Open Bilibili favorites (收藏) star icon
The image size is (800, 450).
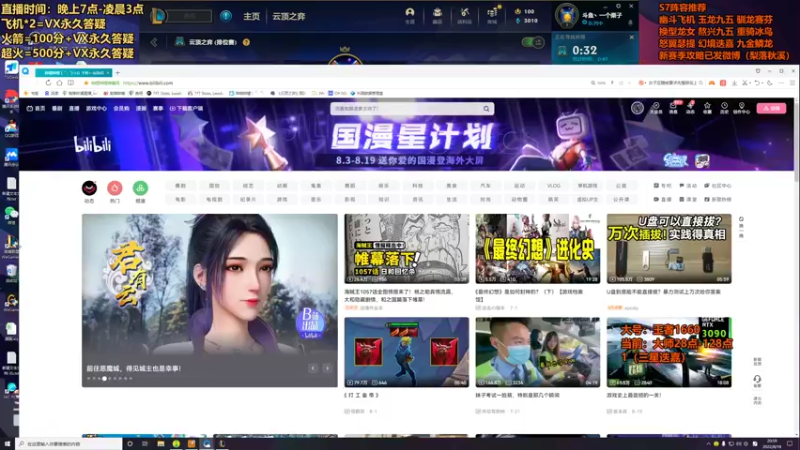pyautogui.click(x=707, y=108)
